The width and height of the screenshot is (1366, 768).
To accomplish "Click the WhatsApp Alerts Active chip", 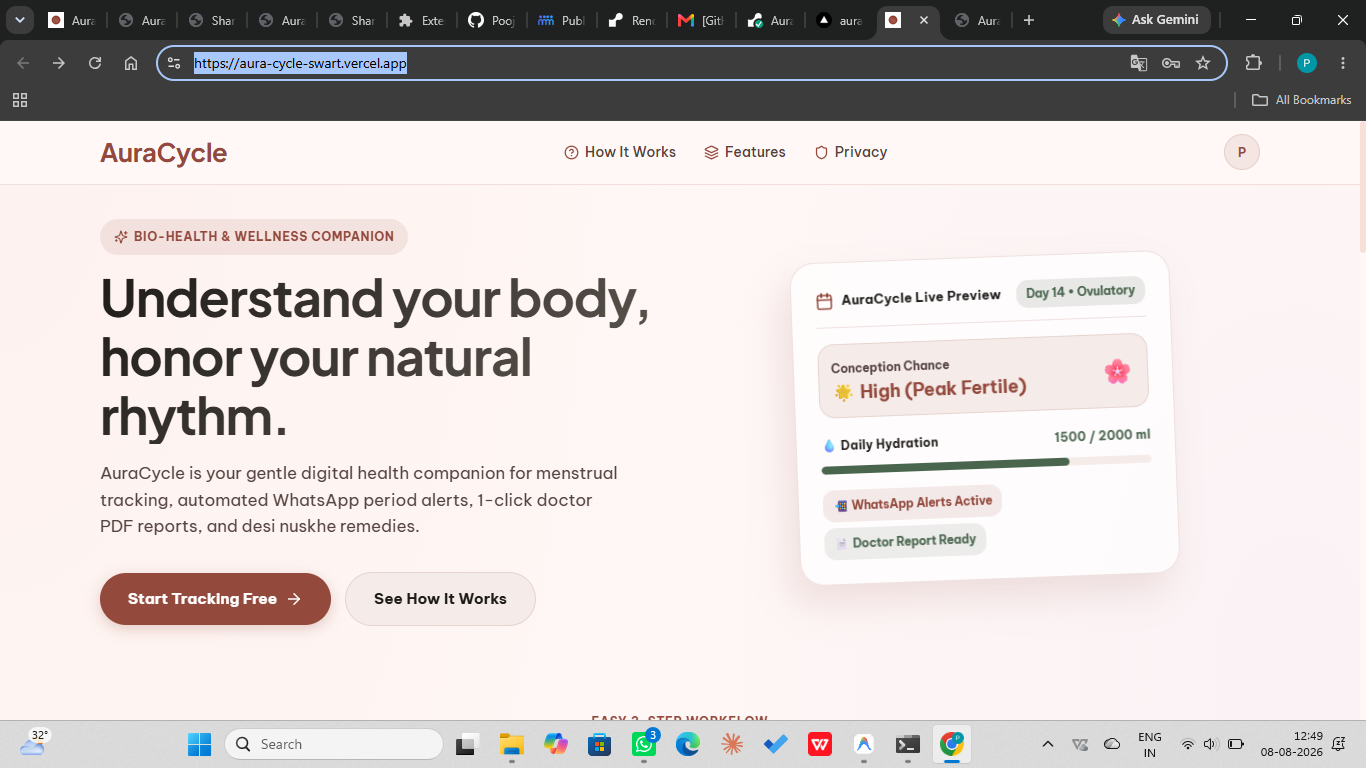I will coord(912,503).
